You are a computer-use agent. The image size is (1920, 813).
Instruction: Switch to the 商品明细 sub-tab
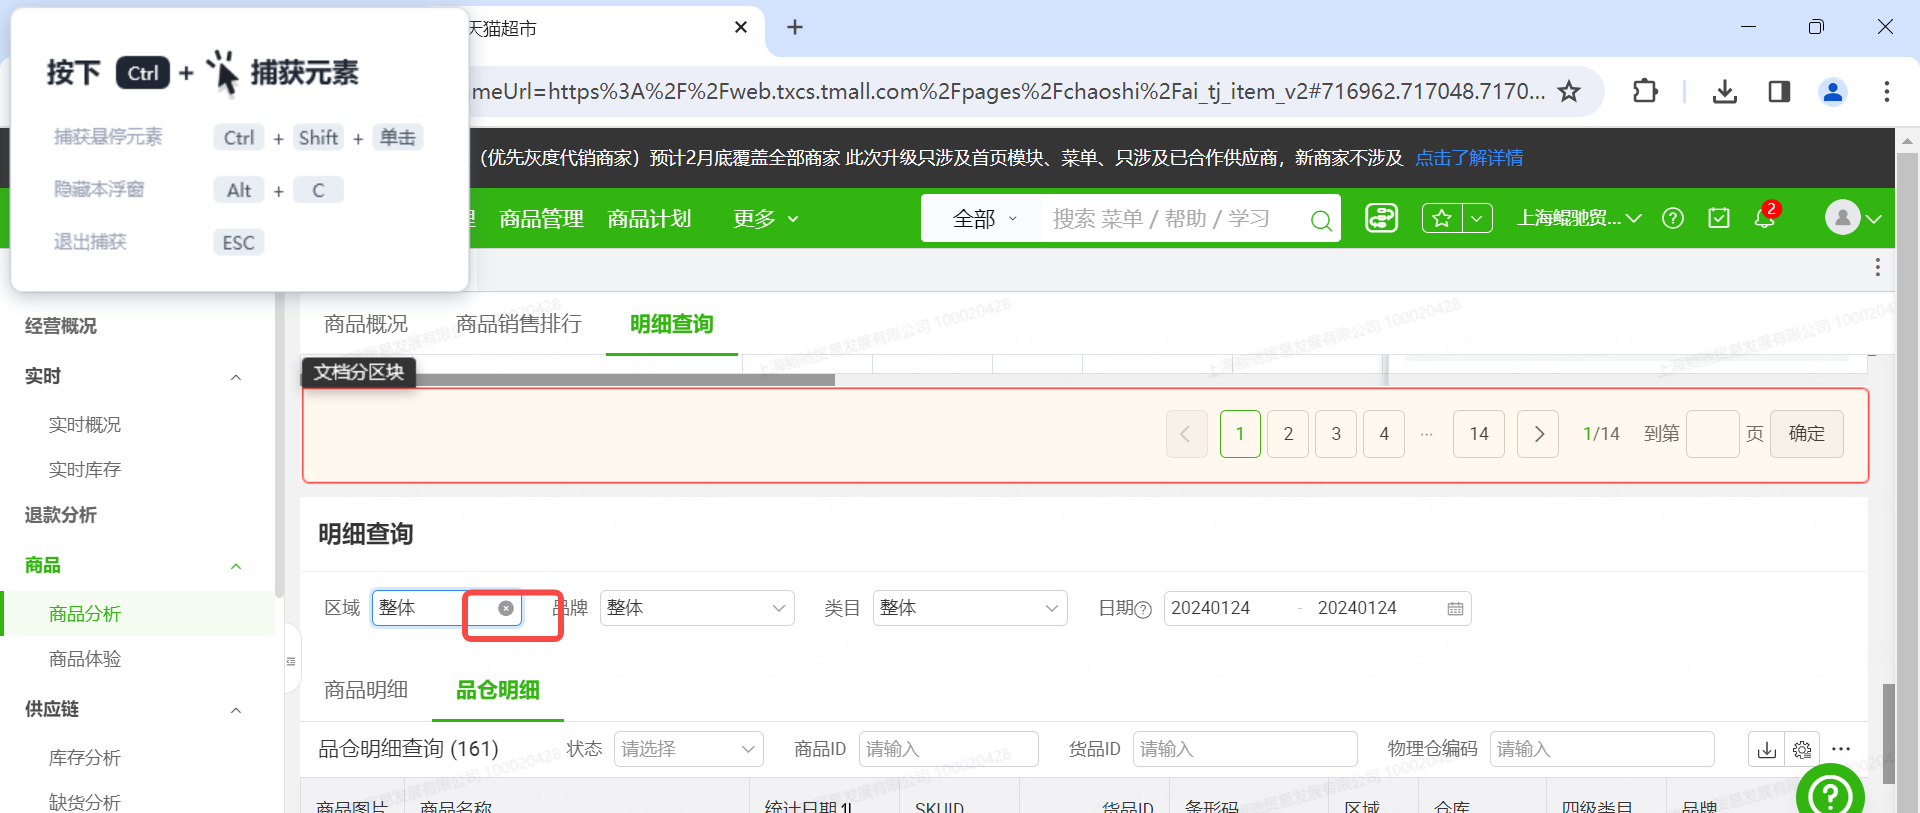click(366, 690)
